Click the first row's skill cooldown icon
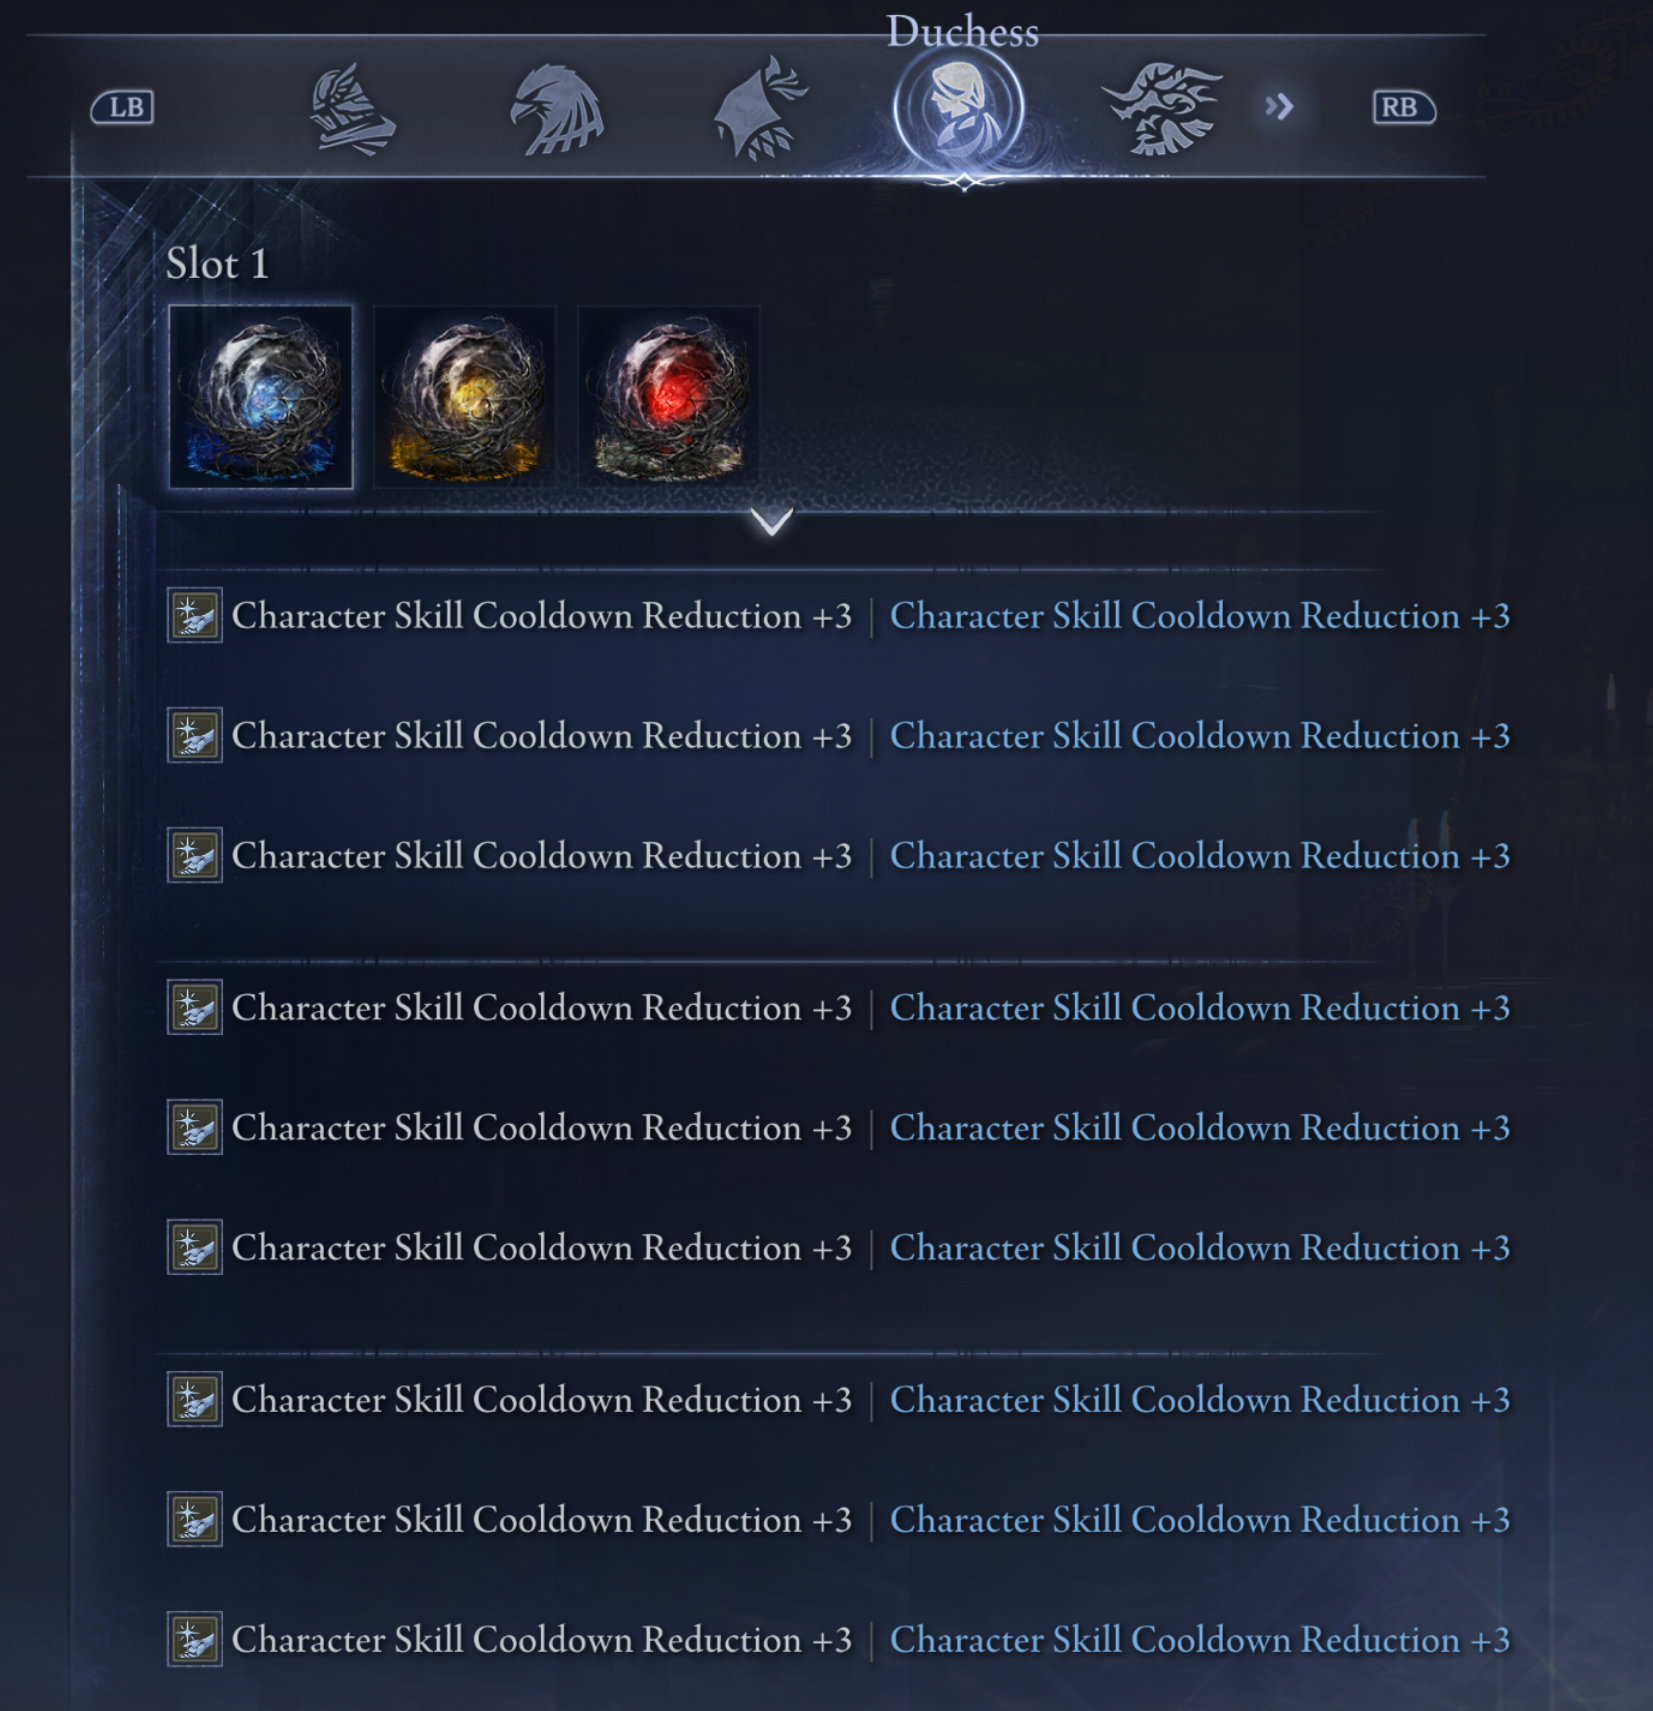 coord(194,616)
